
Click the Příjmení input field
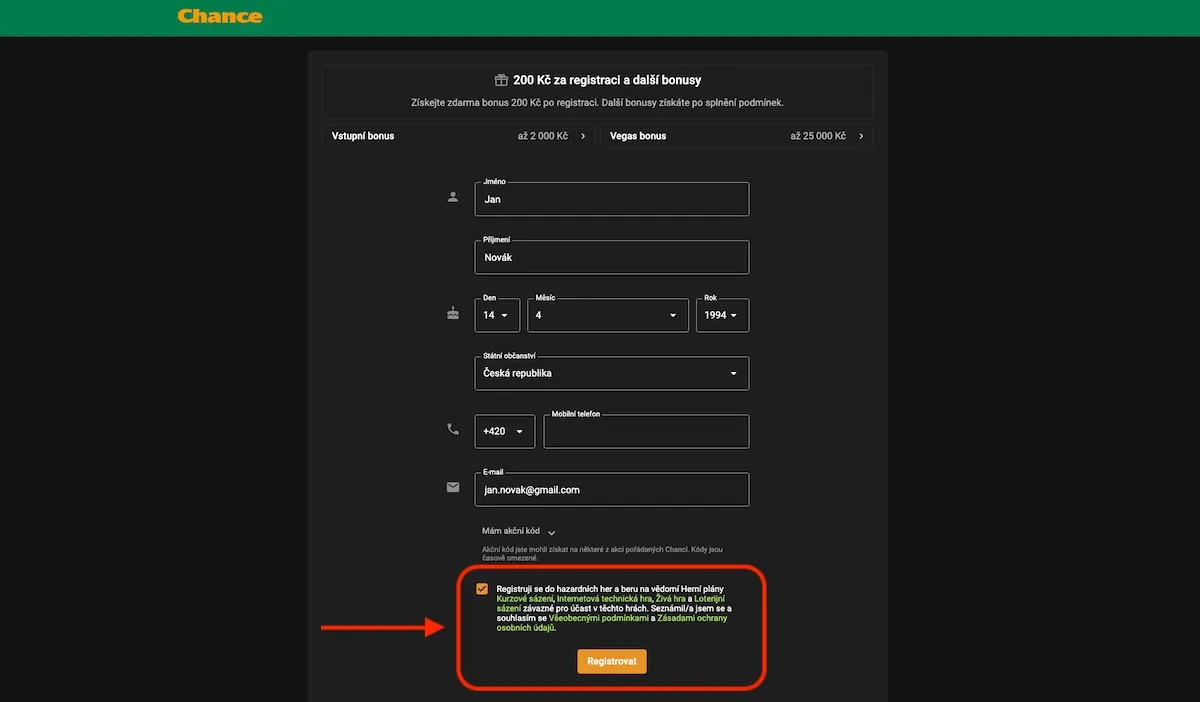[612, 257]
